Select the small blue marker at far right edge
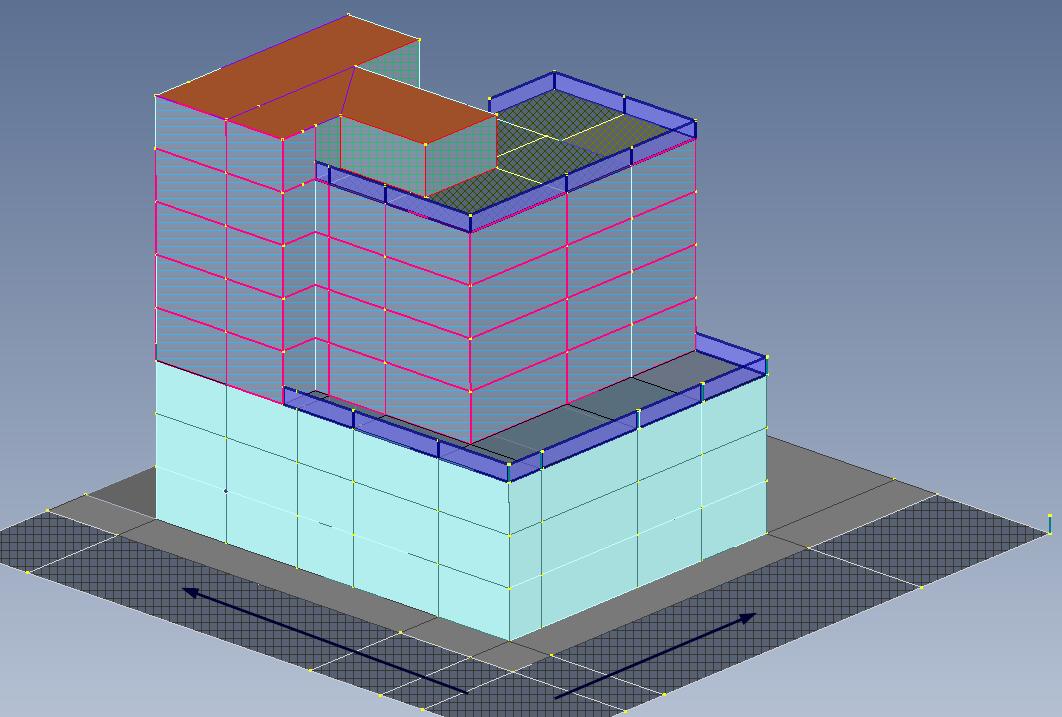The height and width of the screenshot is (717, 1062). pyautogui.click(x=1050, y=523)
